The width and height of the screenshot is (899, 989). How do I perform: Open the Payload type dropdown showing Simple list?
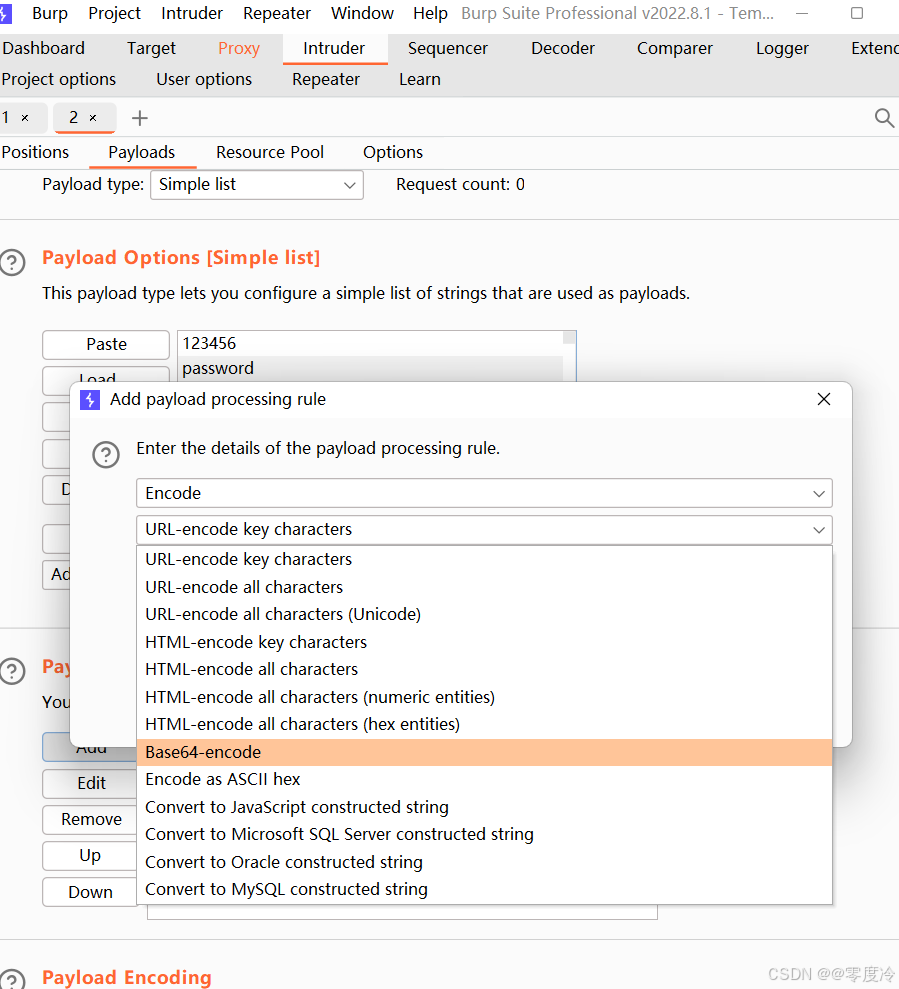pos(256,185)
